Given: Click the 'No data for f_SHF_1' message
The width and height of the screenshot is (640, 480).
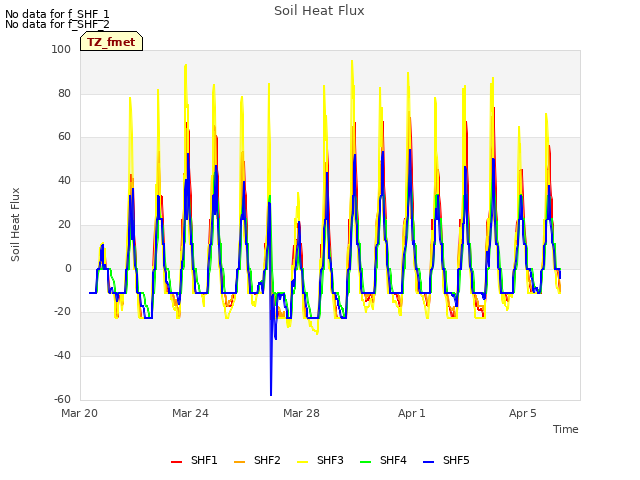Looking at the screenshot, I should point(57,14).
